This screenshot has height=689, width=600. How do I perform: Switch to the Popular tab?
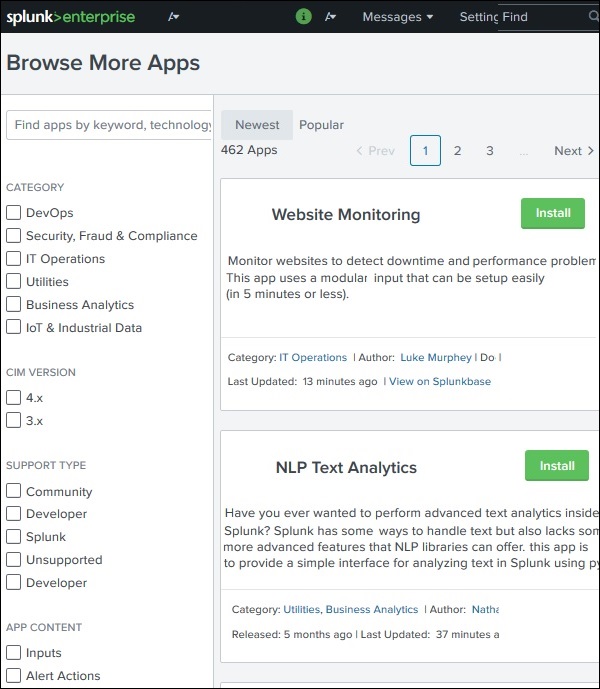(x=321, y=125)
